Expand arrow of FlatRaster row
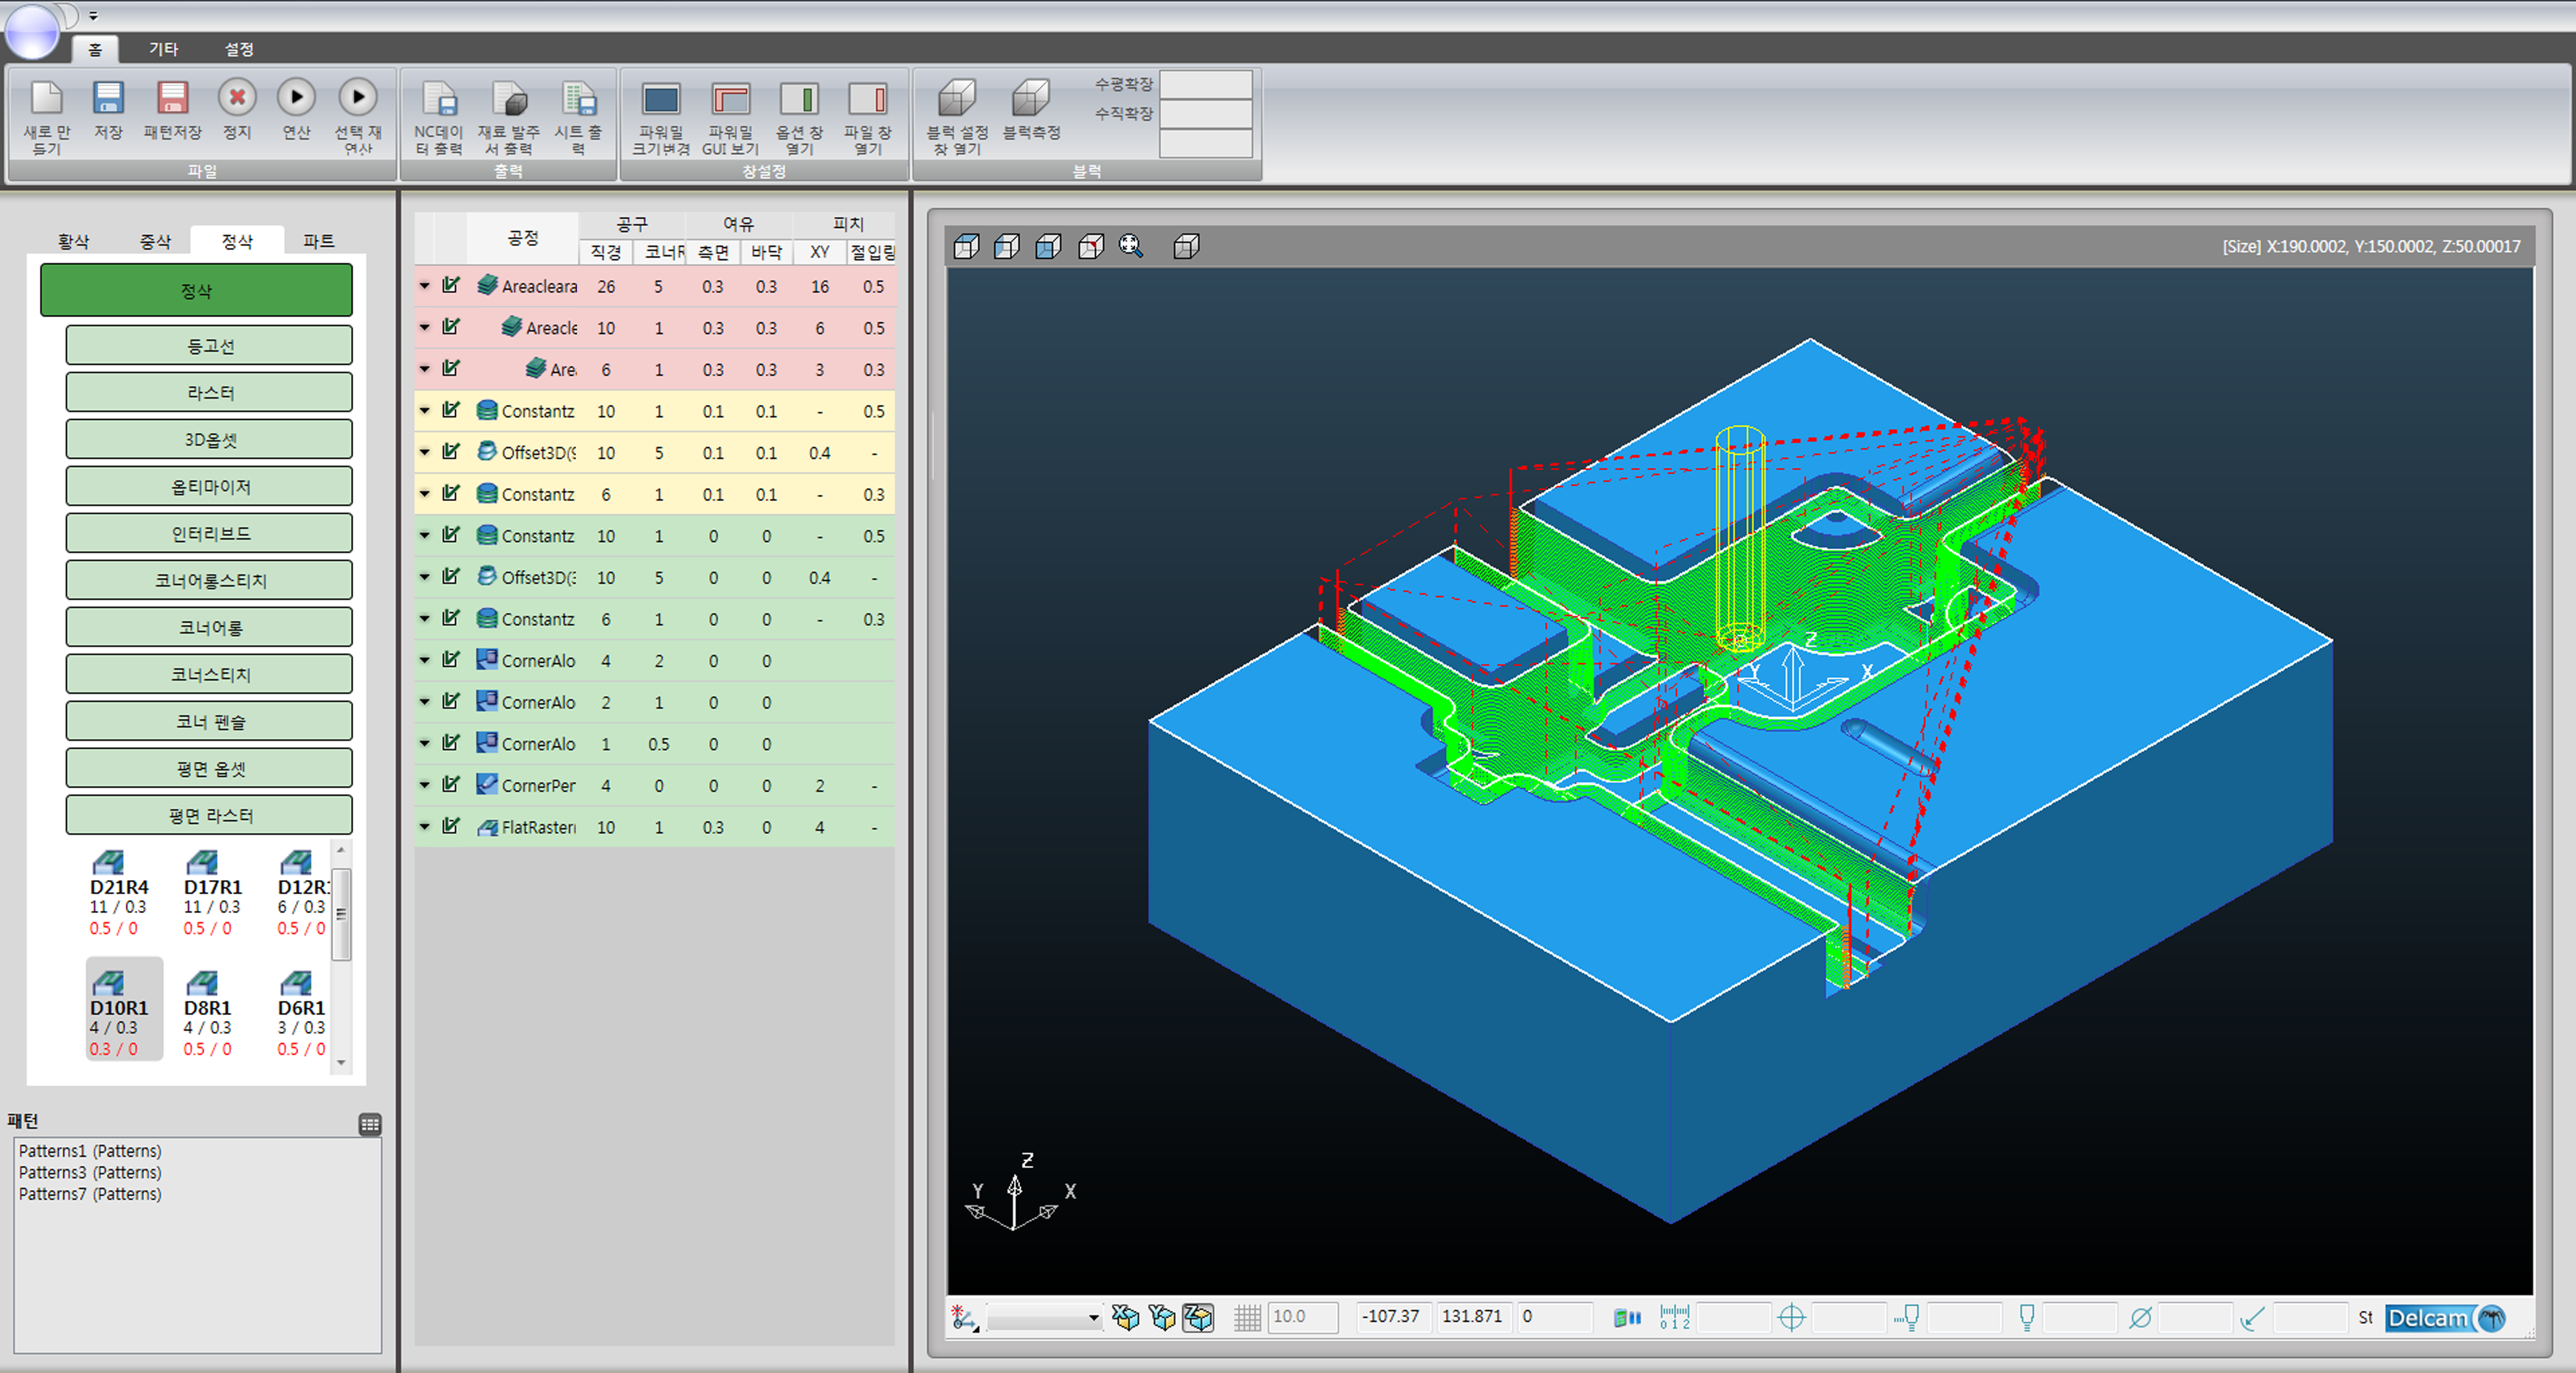The width and height of the screenshot is (2576, 1373). point(424,827)
